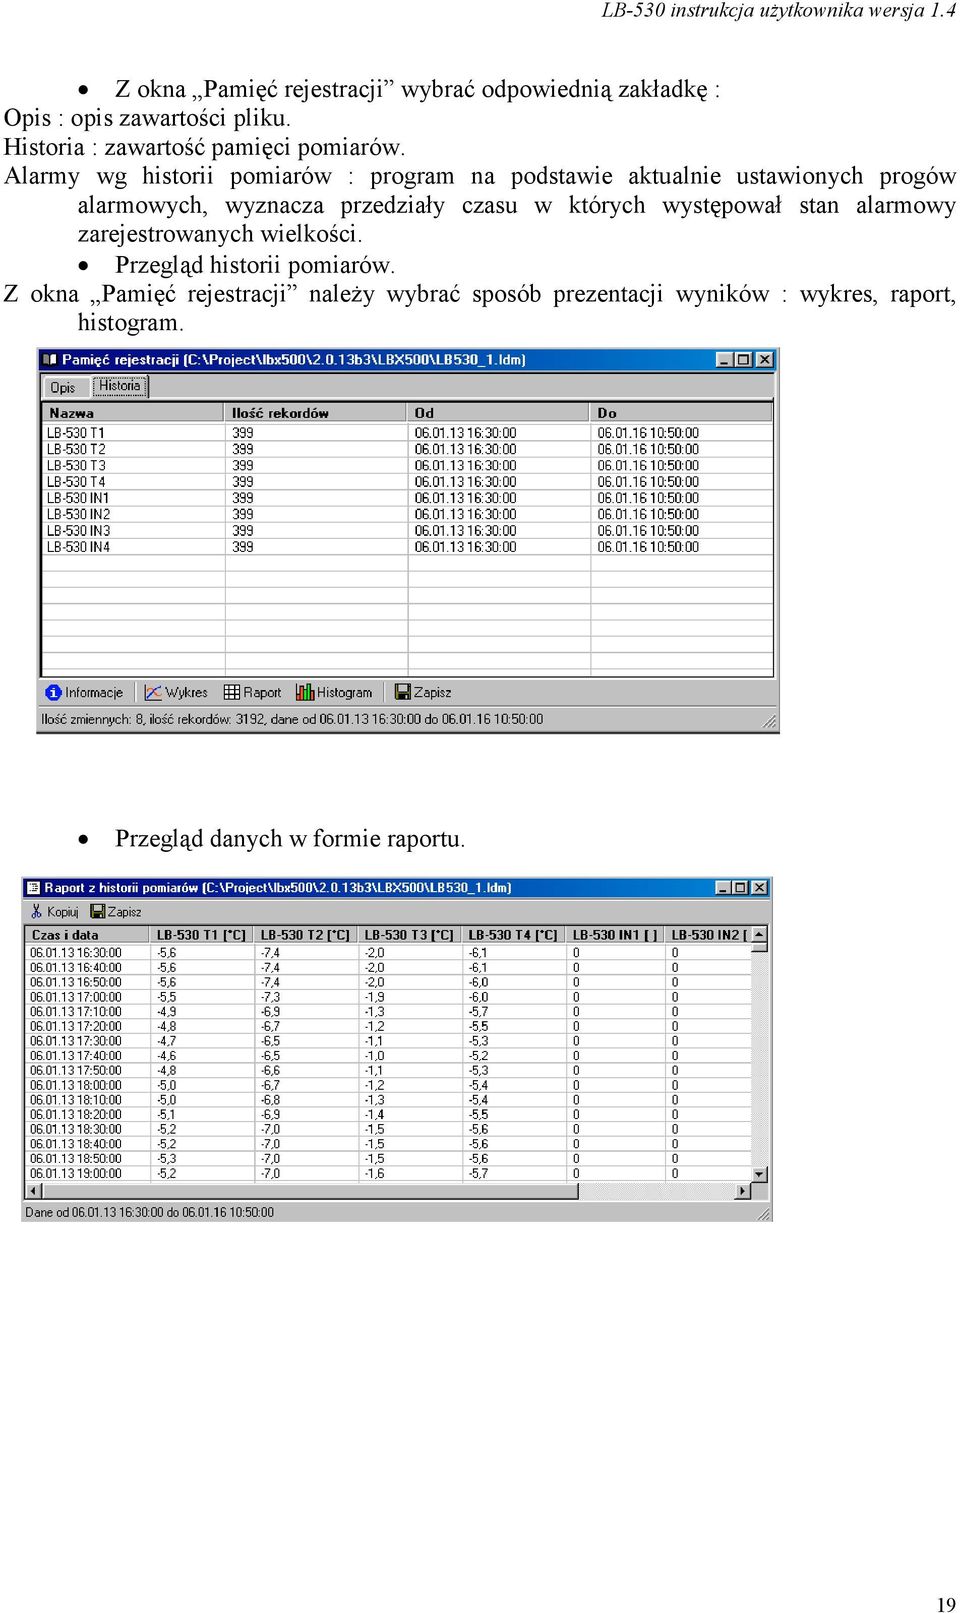Click the Pamięć rejestracji title bar app icon
Viewport: 960px width, 1613px height.
pos(50,360)
